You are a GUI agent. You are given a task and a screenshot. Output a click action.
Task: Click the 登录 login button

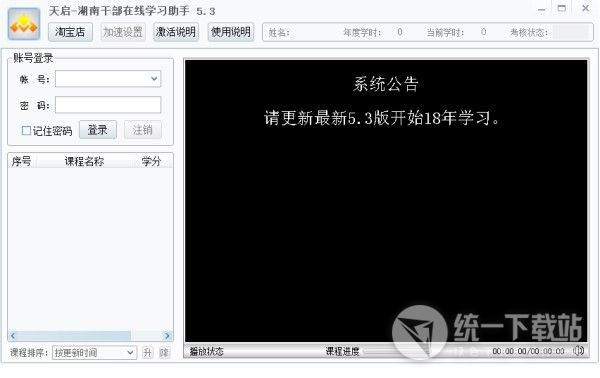[98, 130]
